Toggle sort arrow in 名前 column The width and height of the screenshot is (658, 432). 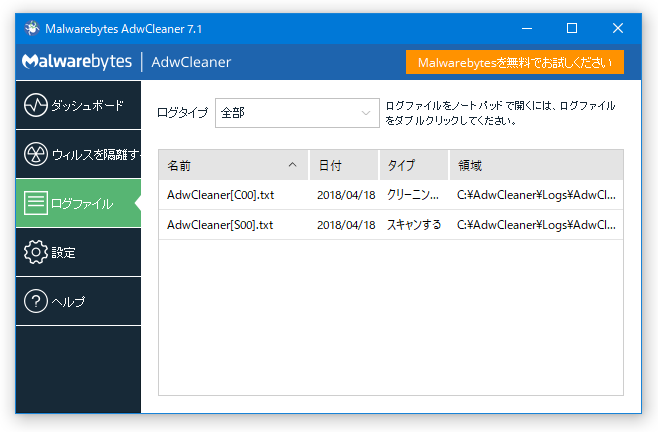[x=292, y=165]
